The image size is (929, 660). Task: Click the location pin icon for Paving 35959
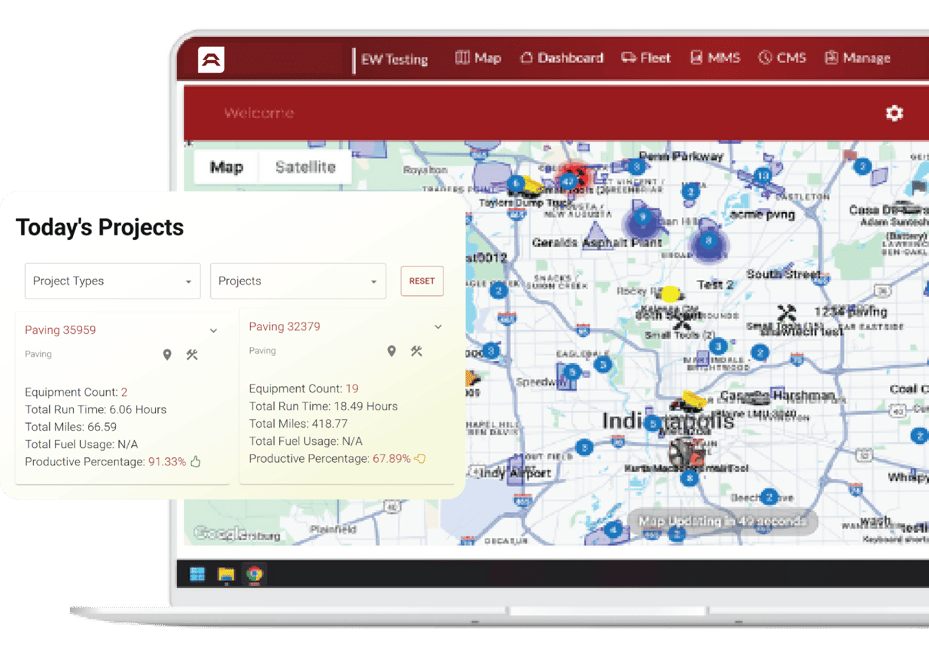click(167, 354)
